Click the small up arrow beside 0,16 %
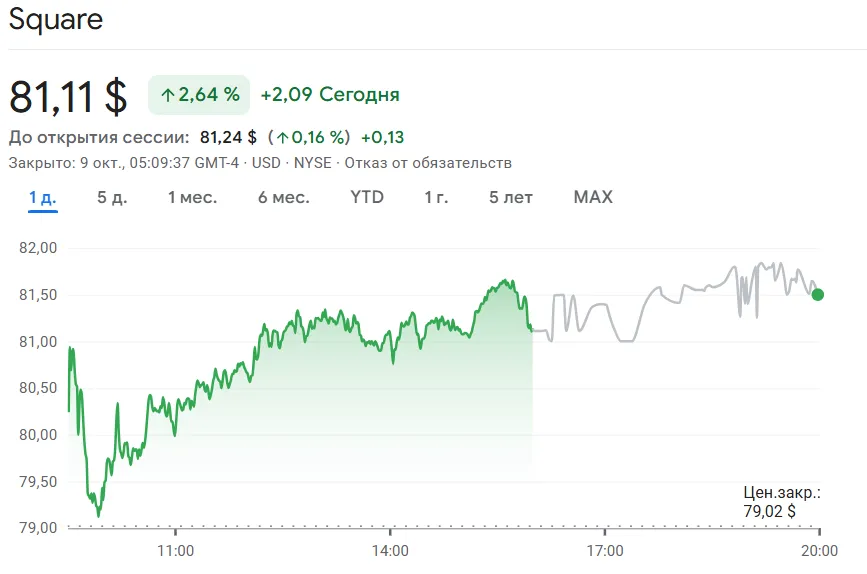 click(283, 137)
